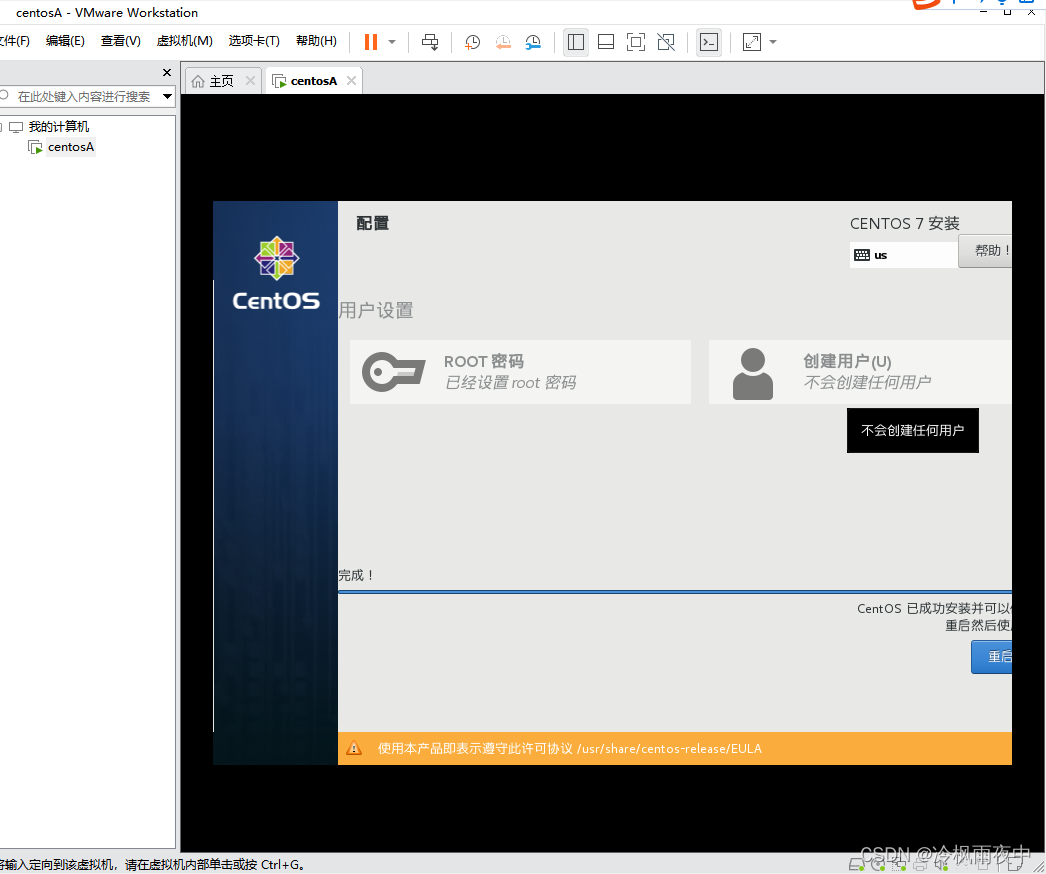Click the hard disk device icon in status bar
Screen dimensions: 1046x874
(x=857, y=865)
